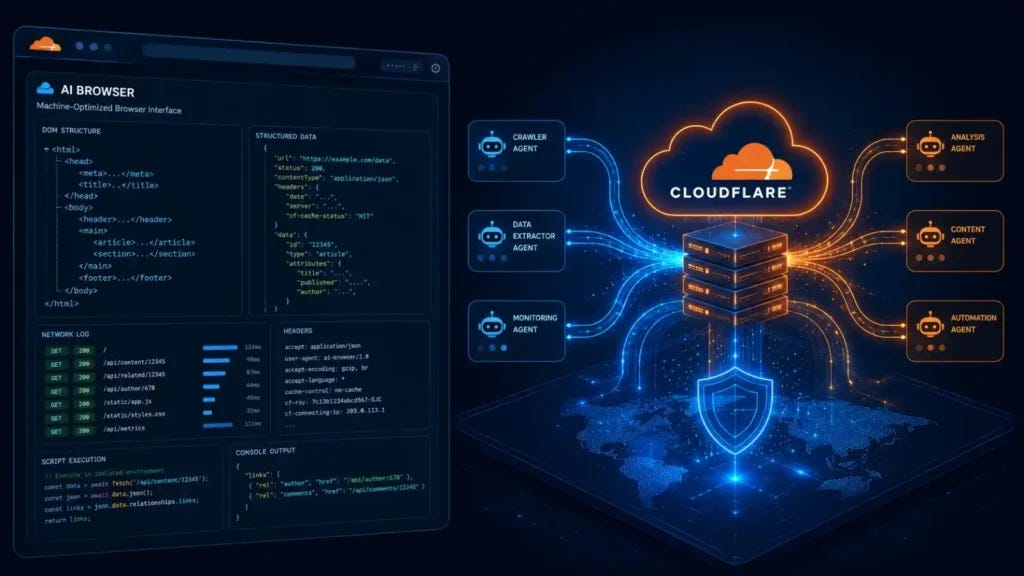Image resolution: width=1024 pixels, height=576 pixels.
Task: Select the Content Agent robot icon
Action: pyautogui.click(x=930, y=235)
